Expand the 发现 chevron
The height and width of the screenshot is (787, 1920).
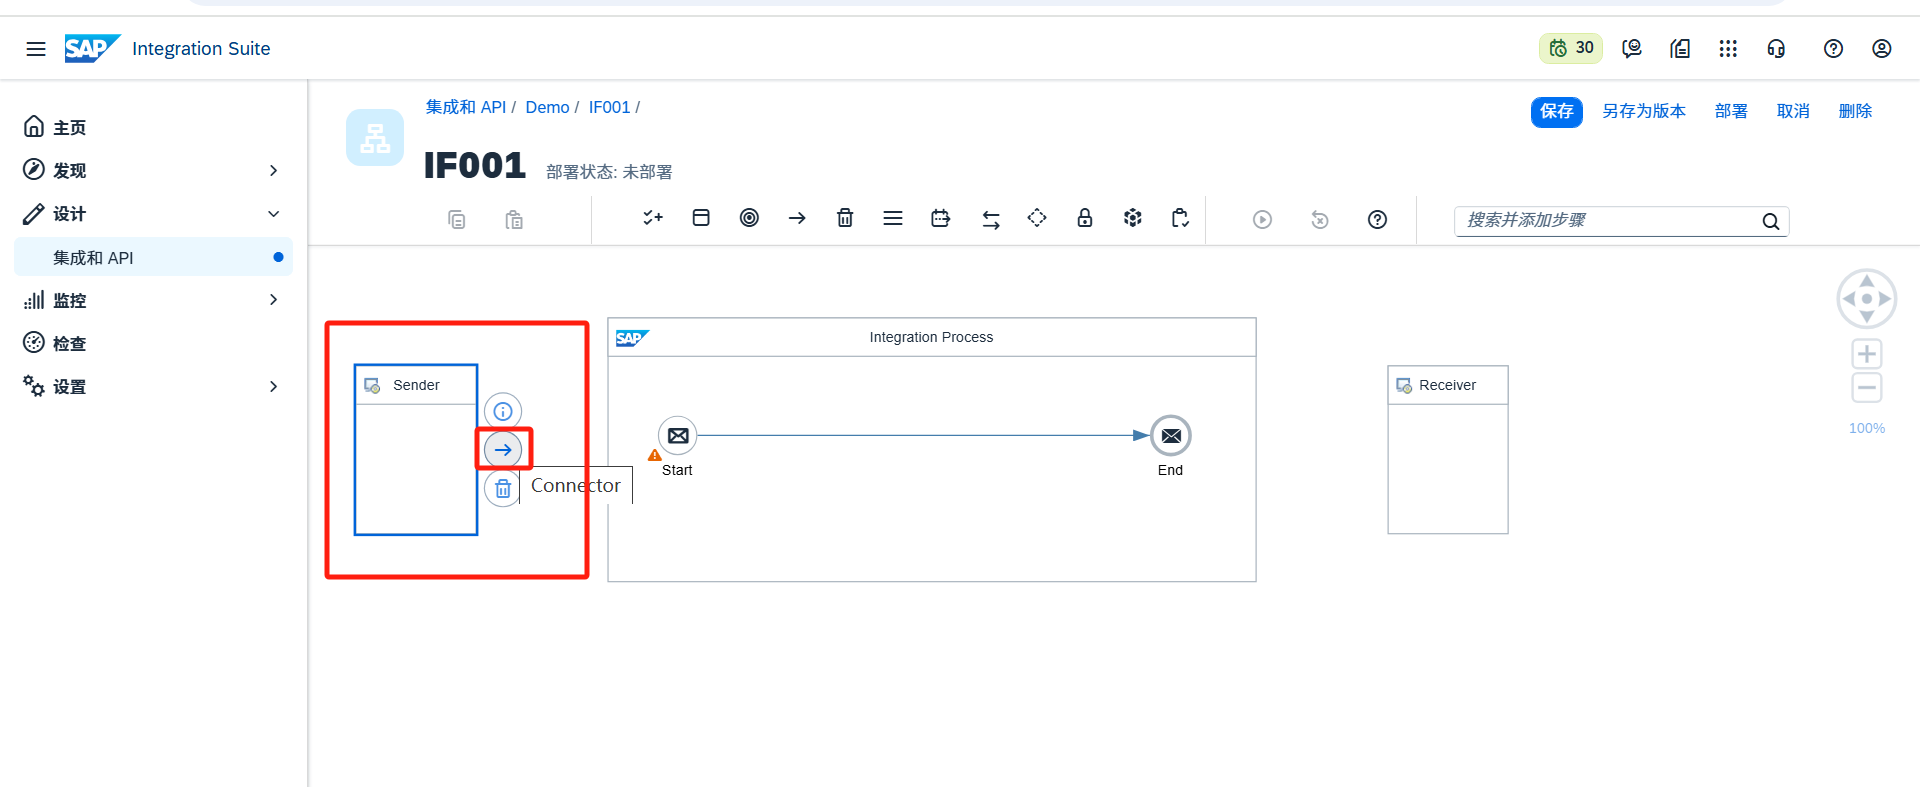273,171
